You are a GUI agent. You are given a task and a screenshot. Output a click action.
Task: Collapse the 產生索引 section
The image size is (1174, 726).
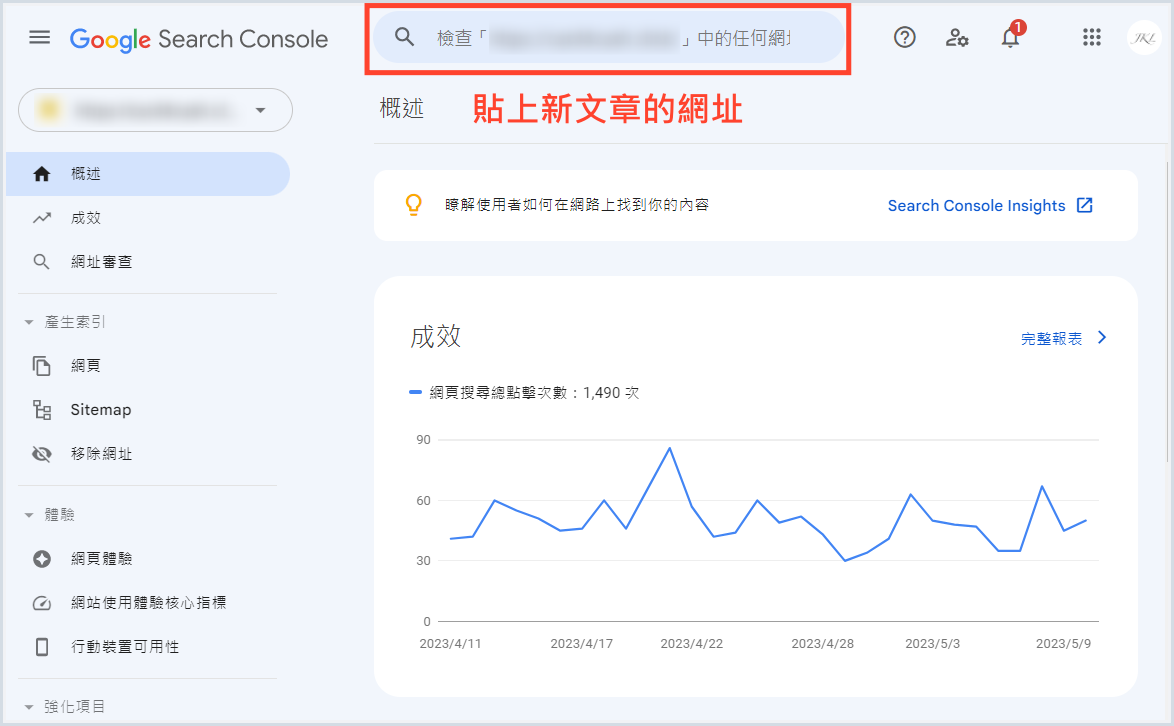click(29, 322)
